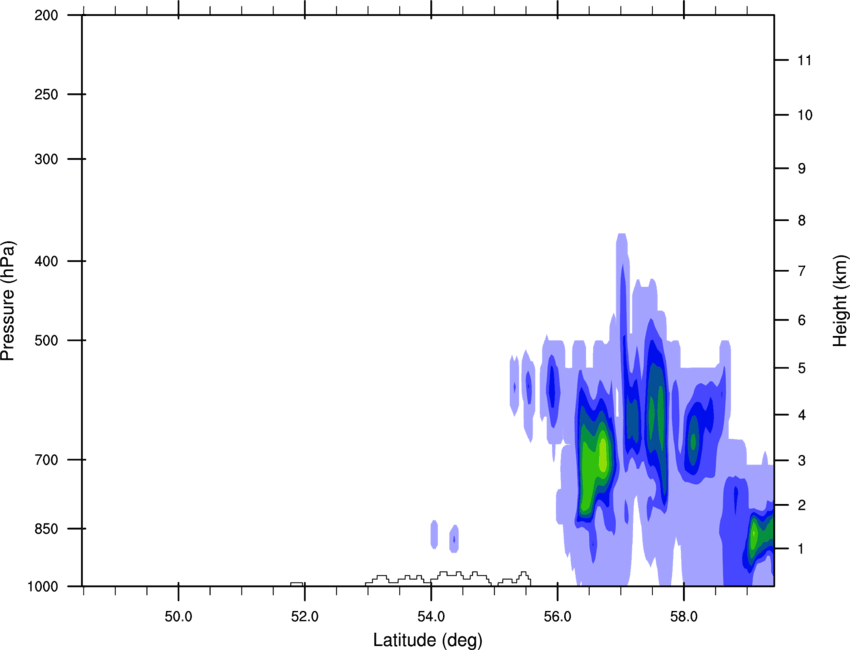The height and width of the screenshot is (650, 850).
Task: Click the green contour maximum at the right edge near 850 hPa
Action: coord(754,534)
